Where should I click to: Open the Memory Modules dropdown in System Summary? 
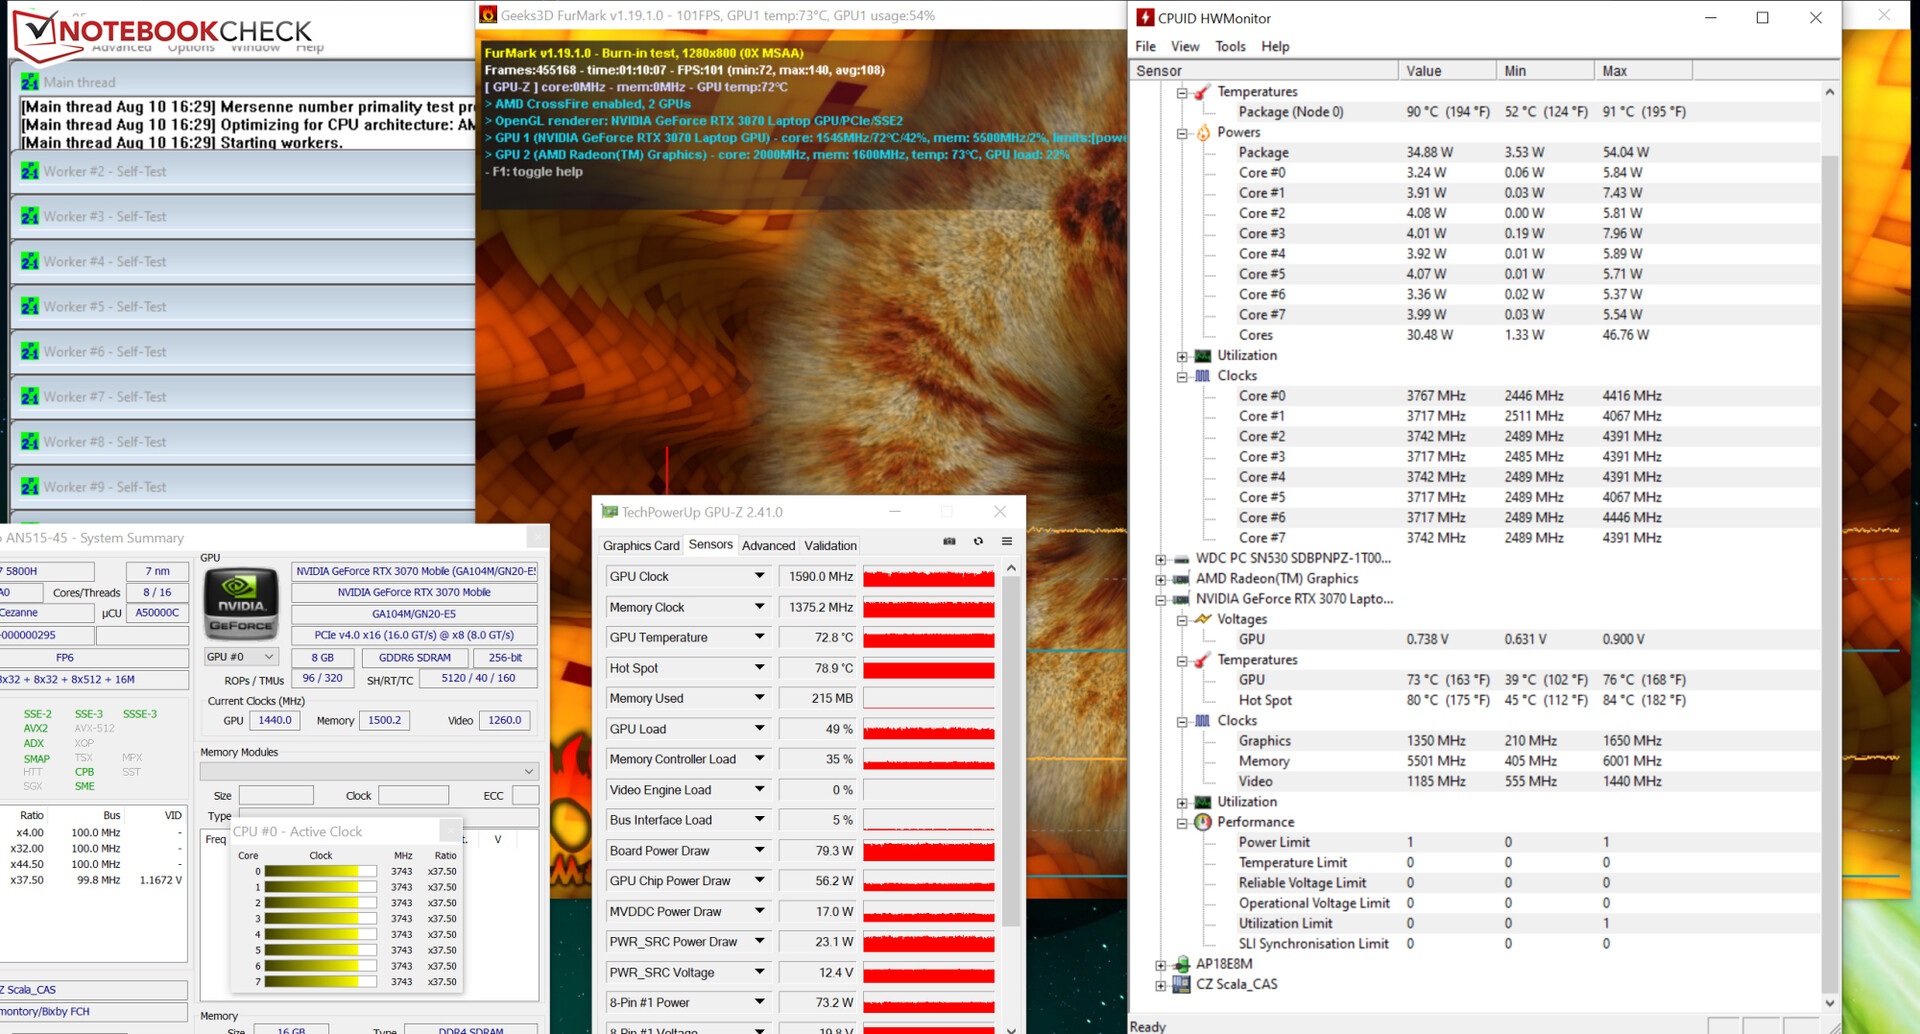[x=369, y=771]
